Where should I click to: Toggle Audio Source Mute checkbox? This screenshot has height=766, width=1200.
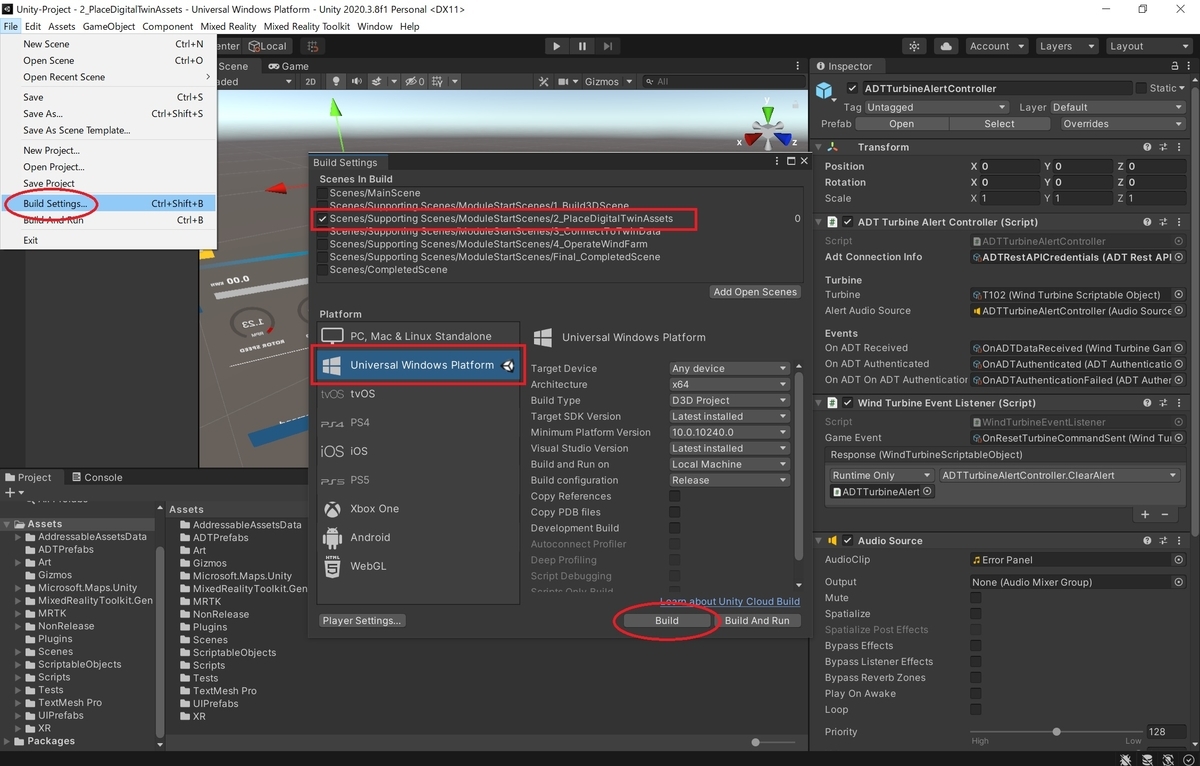click(x=976, y=598)
